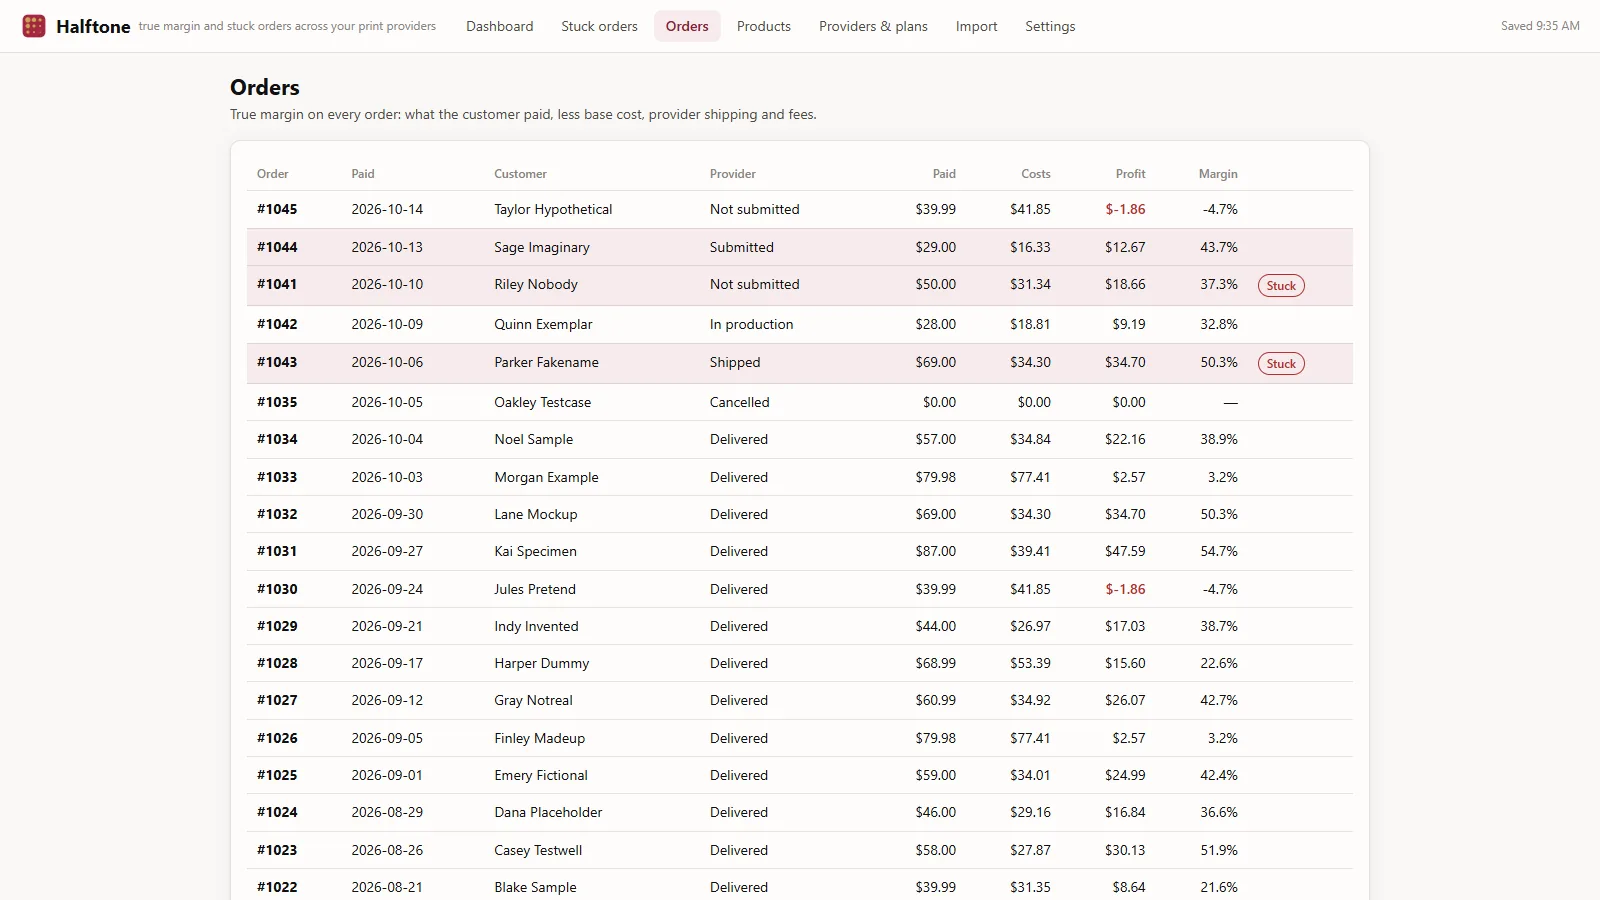
Task: Click 51.9% margin for Casey Testwell
Action: [1219, 850]
